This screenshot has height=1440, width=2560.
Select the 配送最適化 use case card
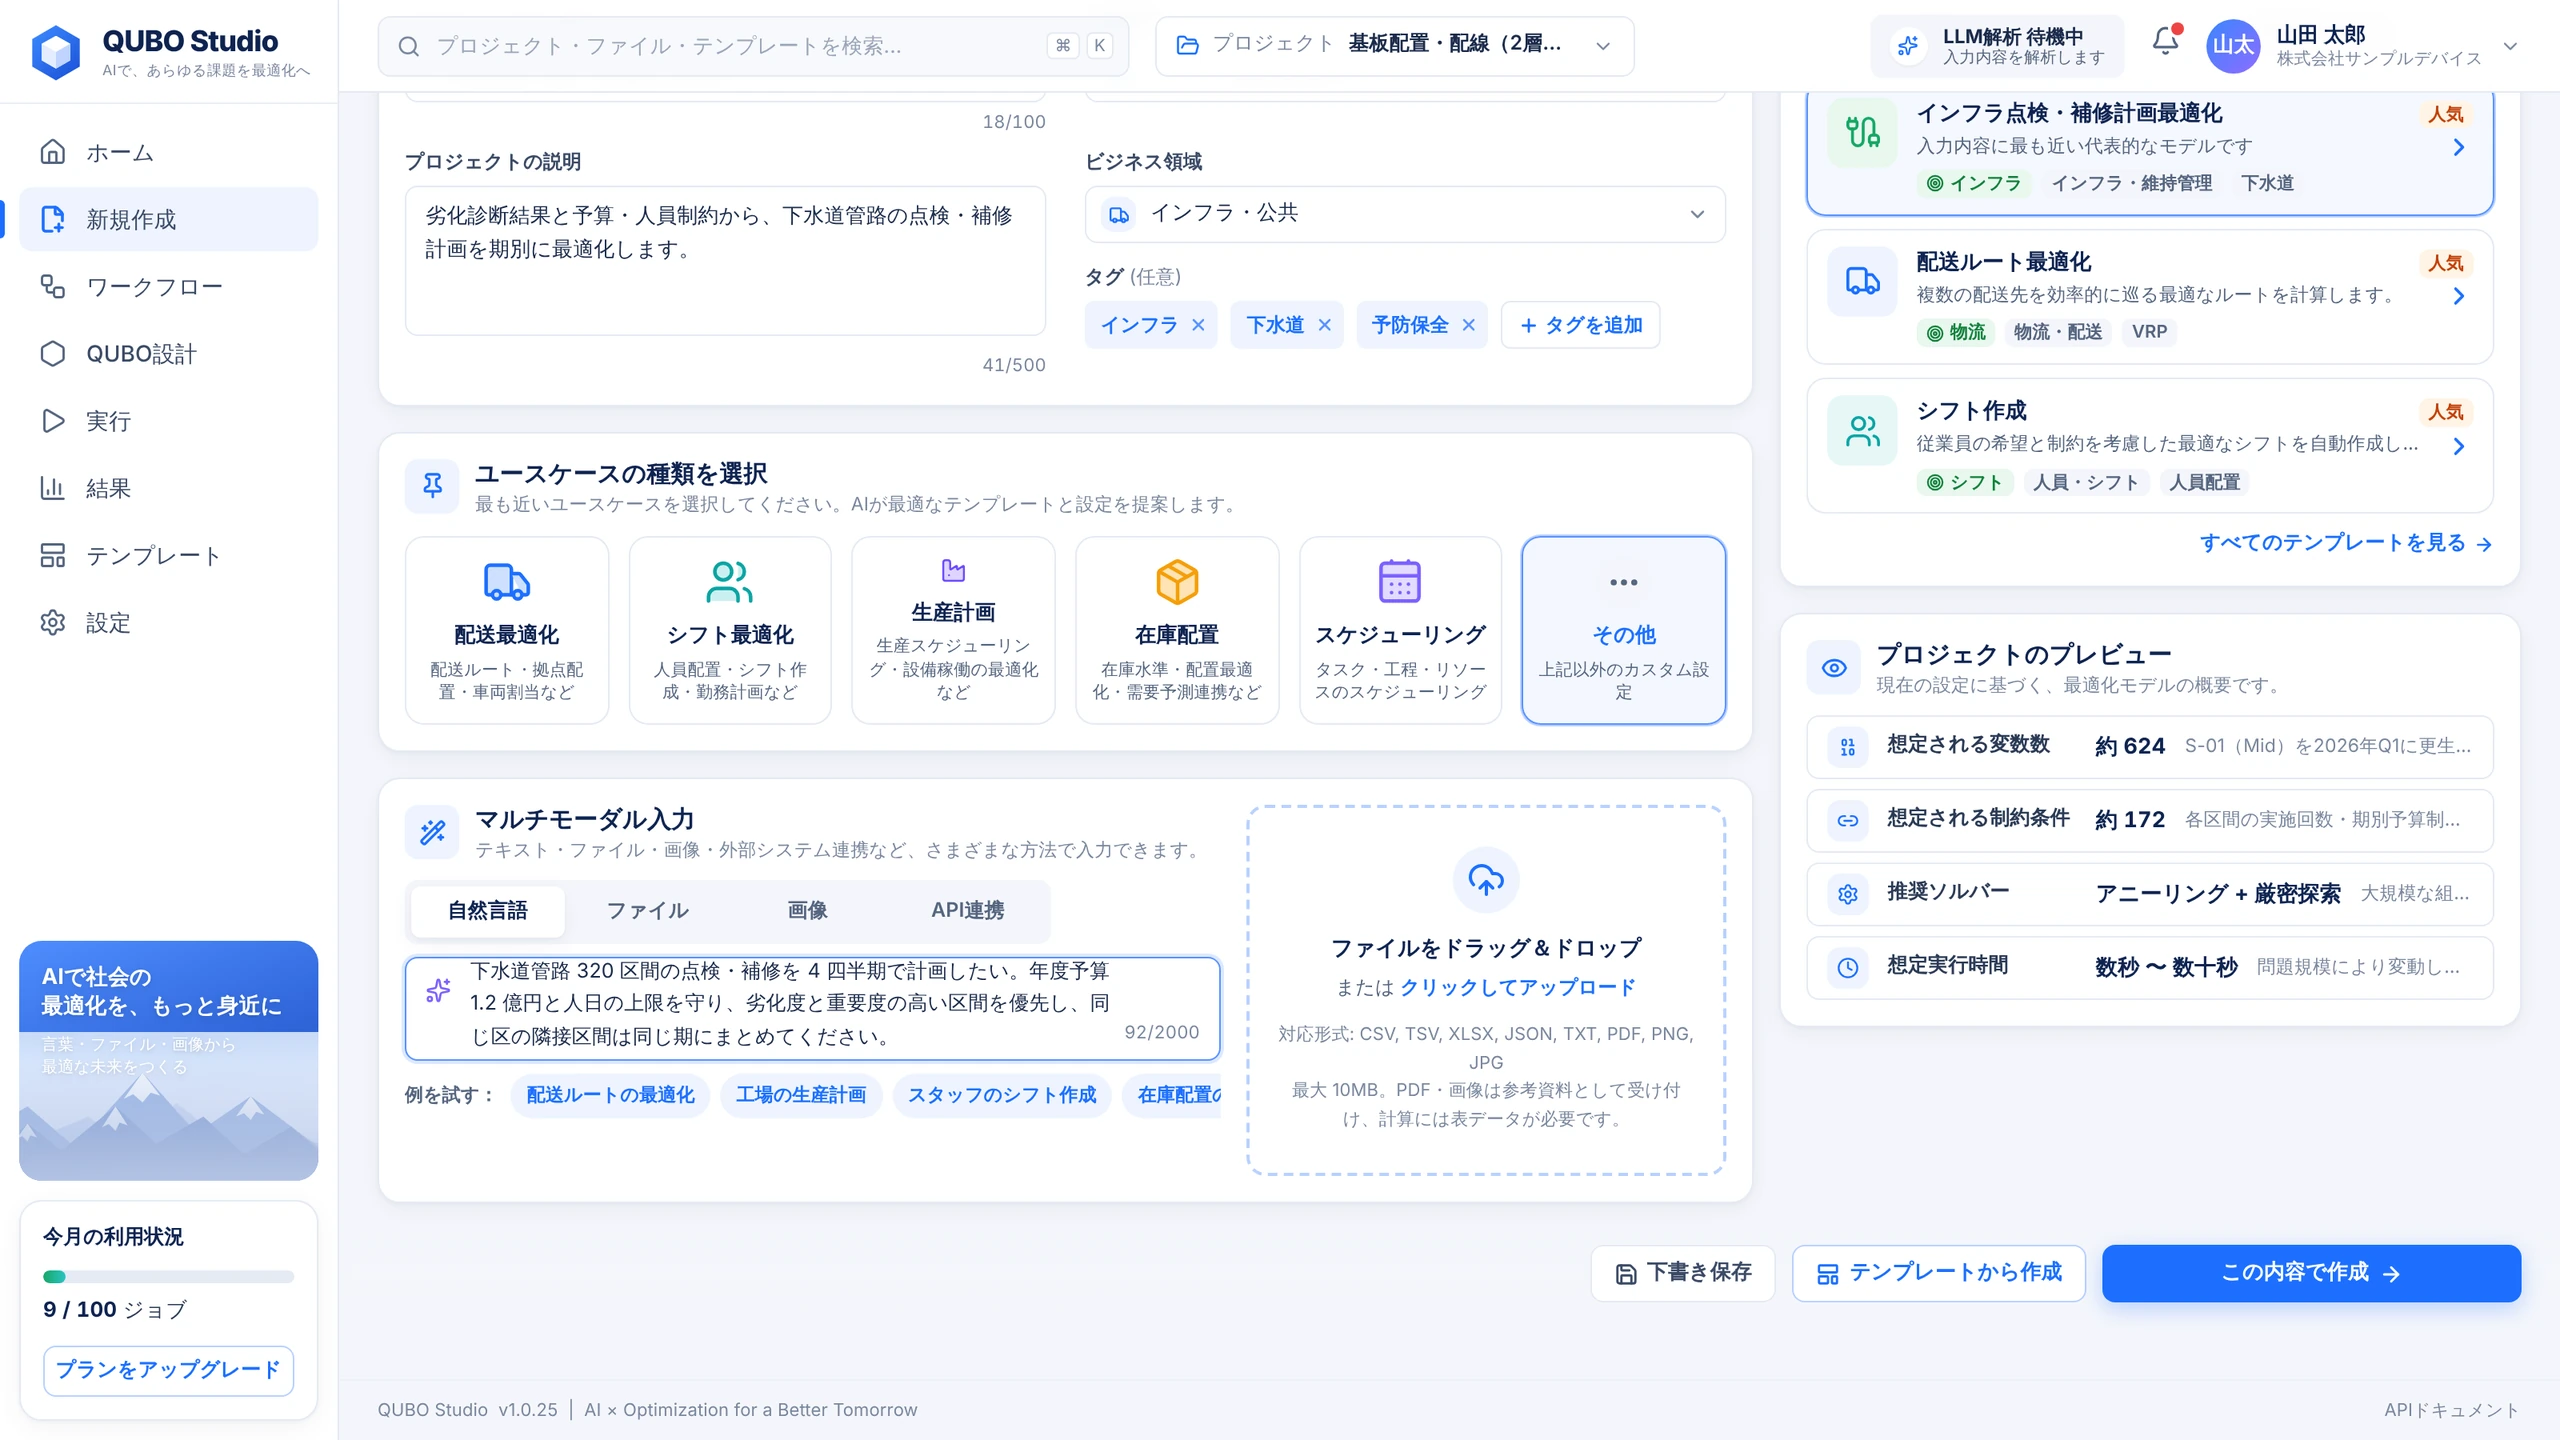(507, 630)
